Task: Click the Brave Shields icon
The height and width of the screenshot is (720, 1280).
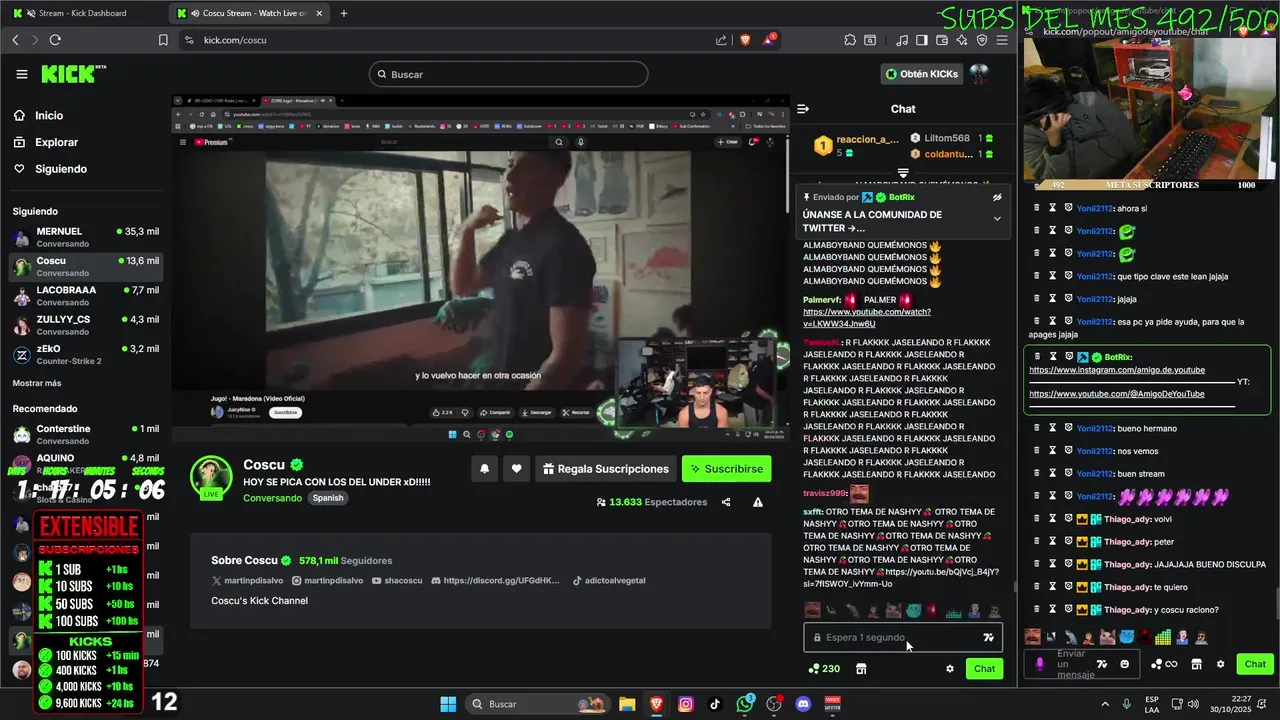Action: (x=745, y=40)
